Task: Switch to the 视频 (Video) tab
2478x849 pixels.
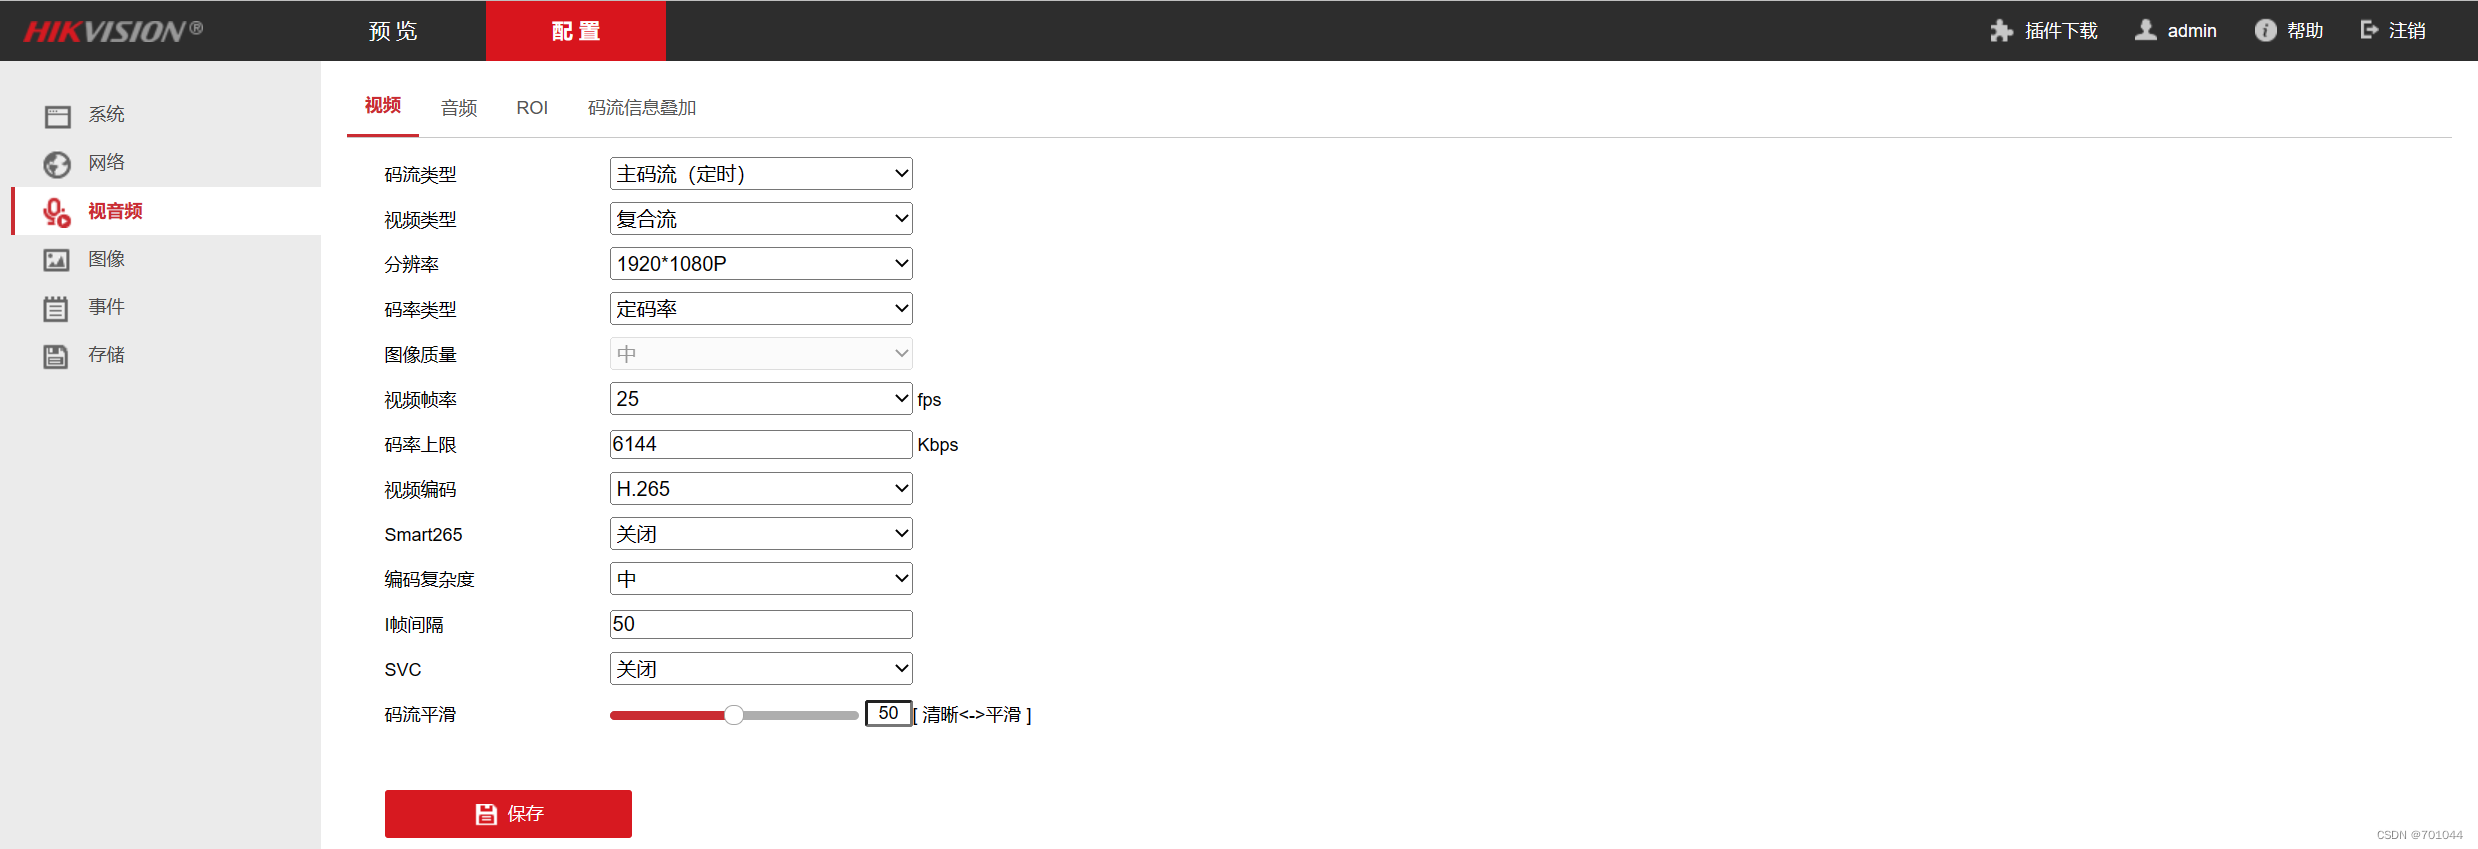Action: tap(383, 106)
